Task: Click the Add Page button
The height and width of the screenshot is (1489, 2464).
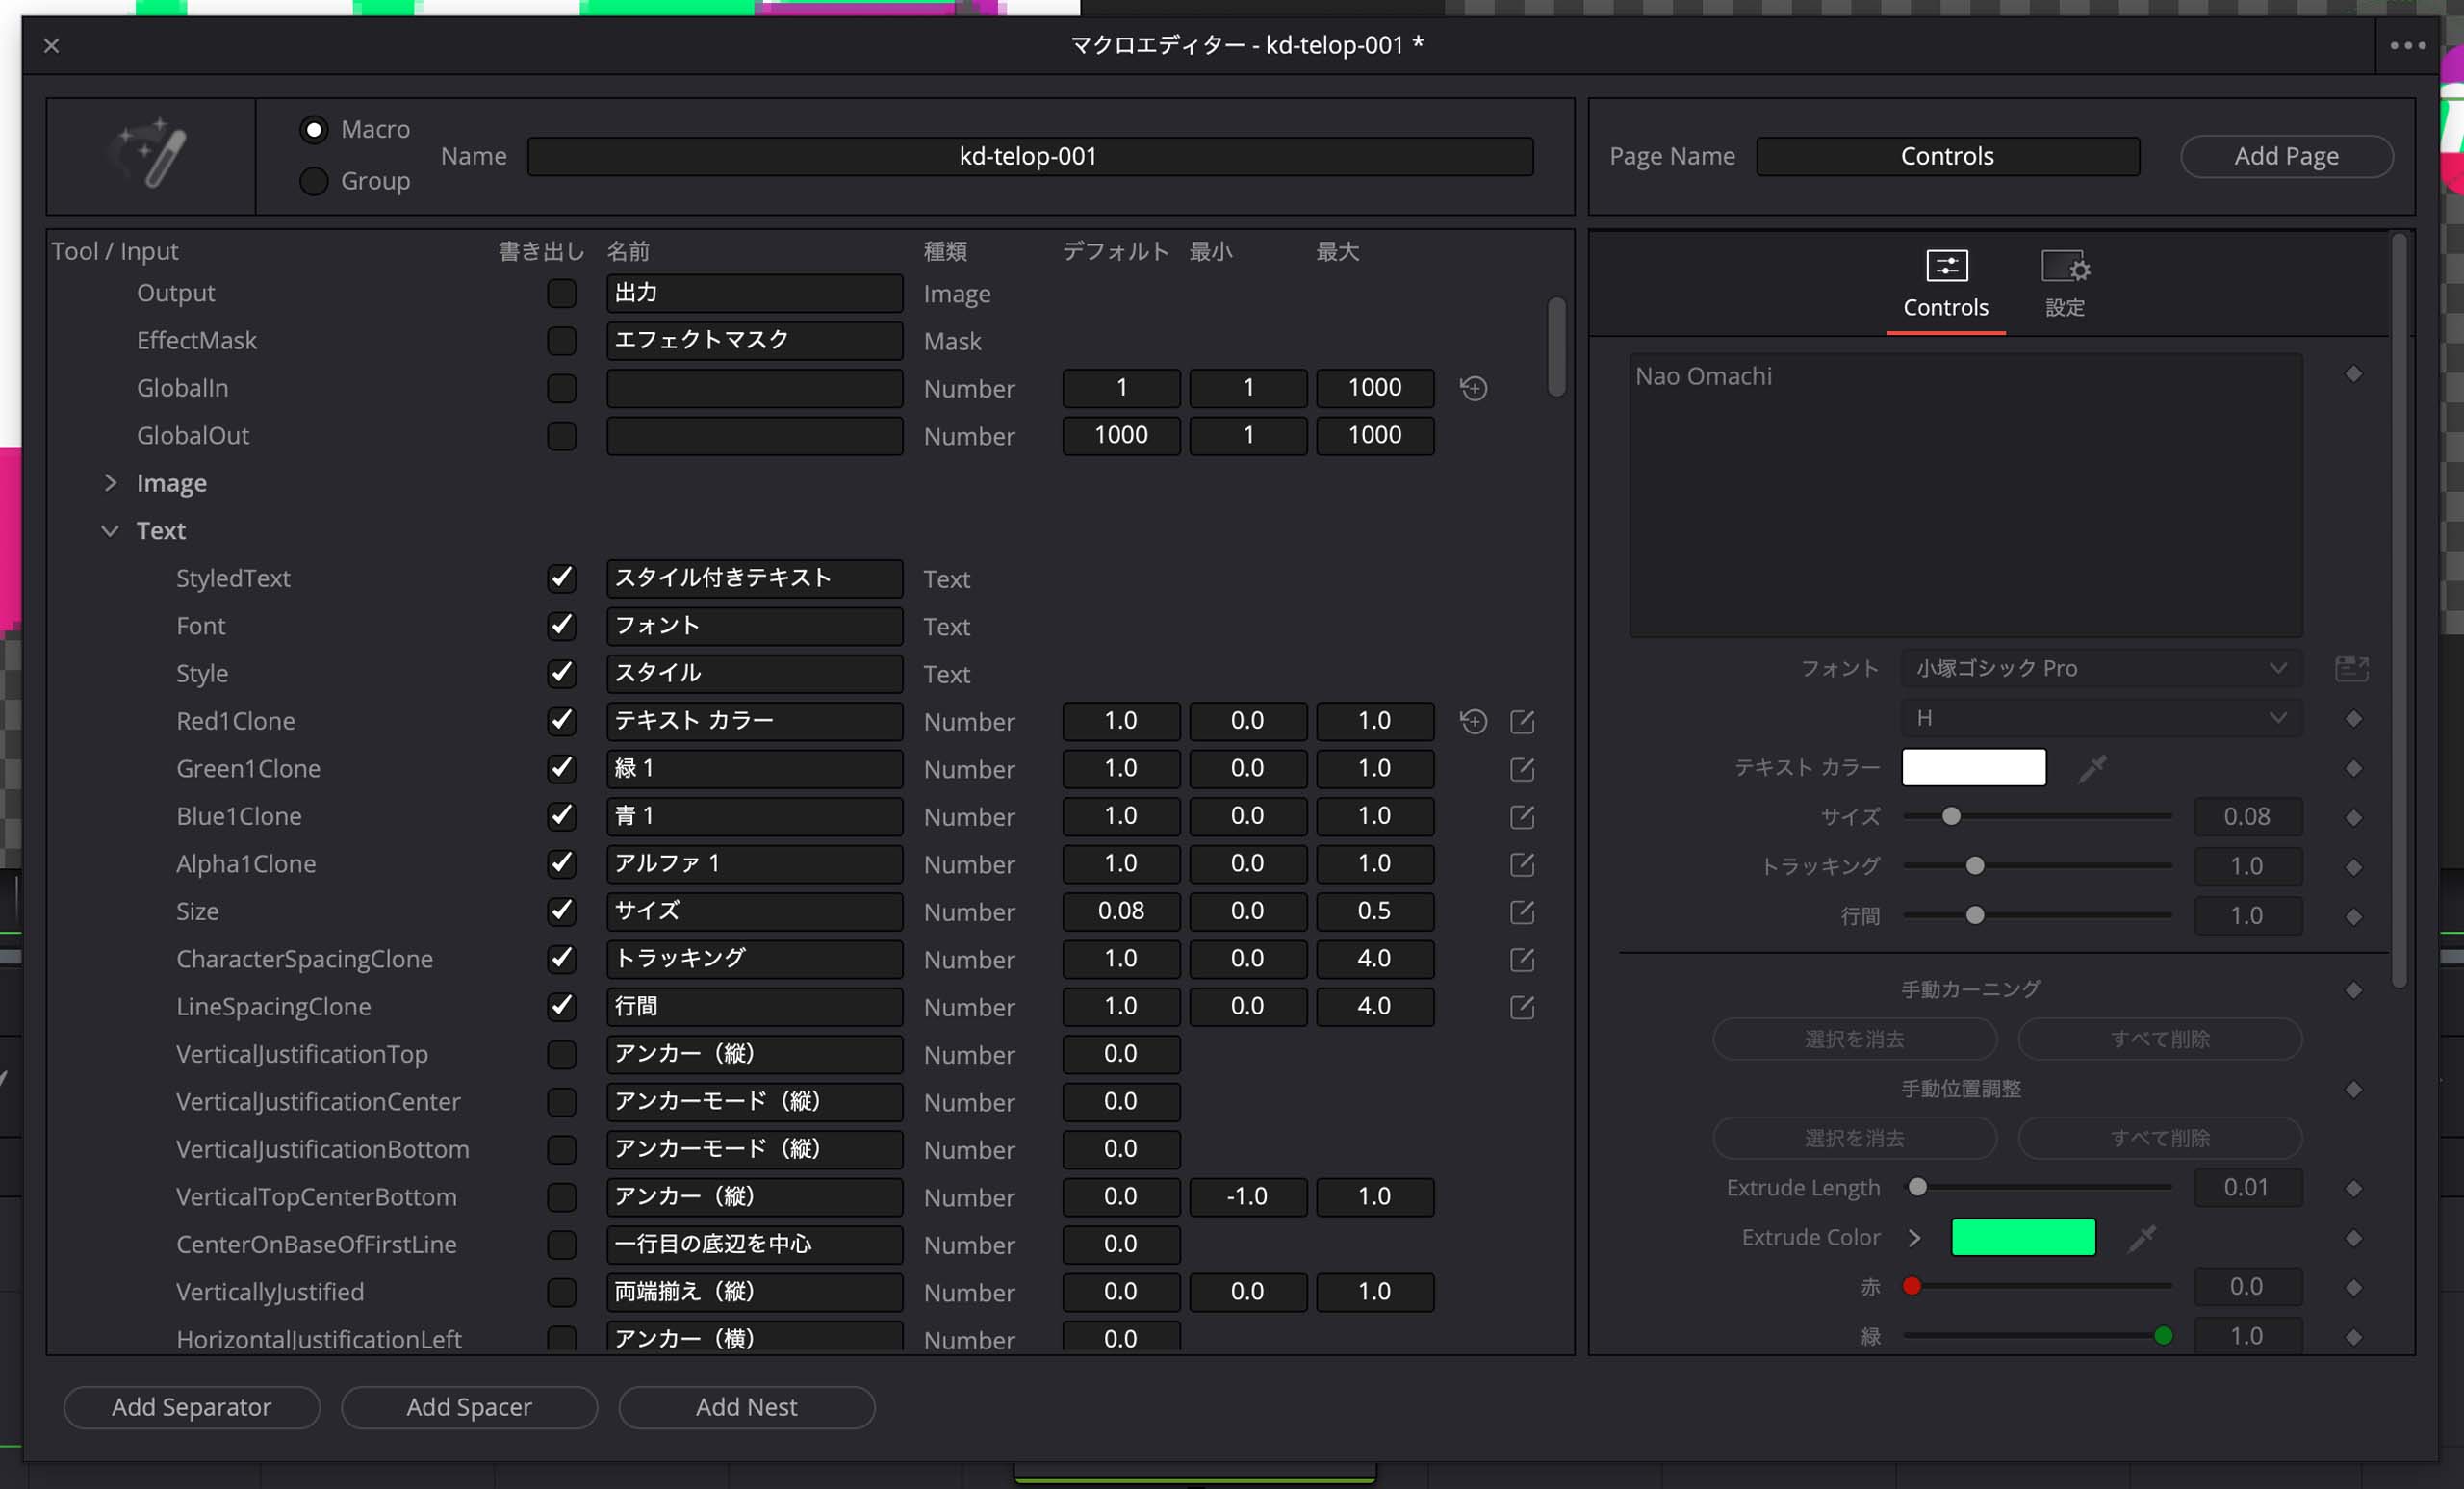Action: [2286, 156]
